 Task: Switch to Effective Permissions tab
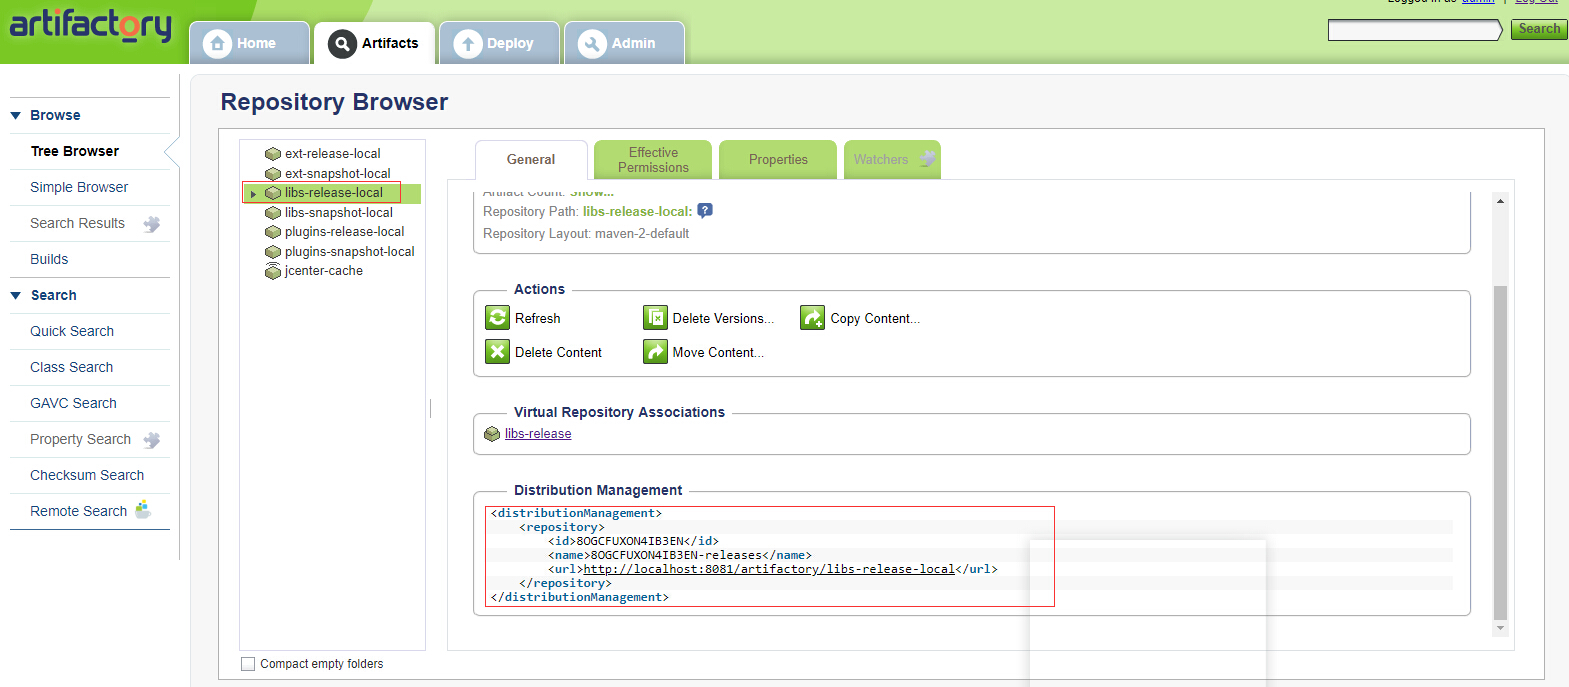pyautogui.click(x=653, y=160)
